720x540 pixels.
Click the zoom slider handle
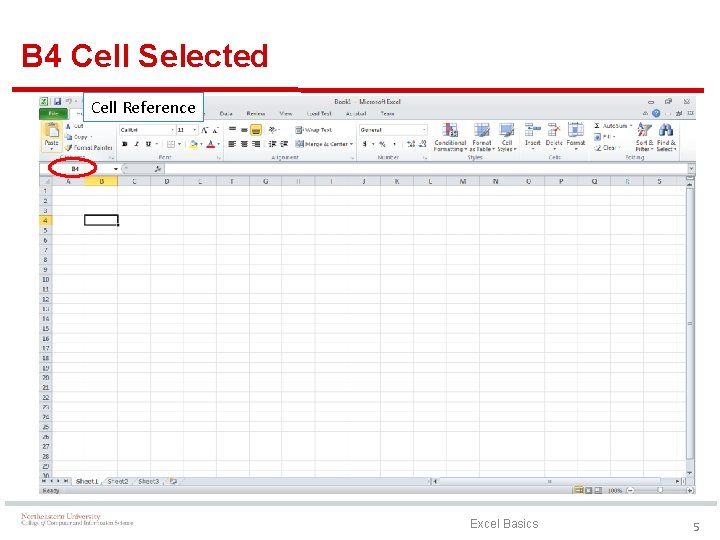click(x=660, y=490)
